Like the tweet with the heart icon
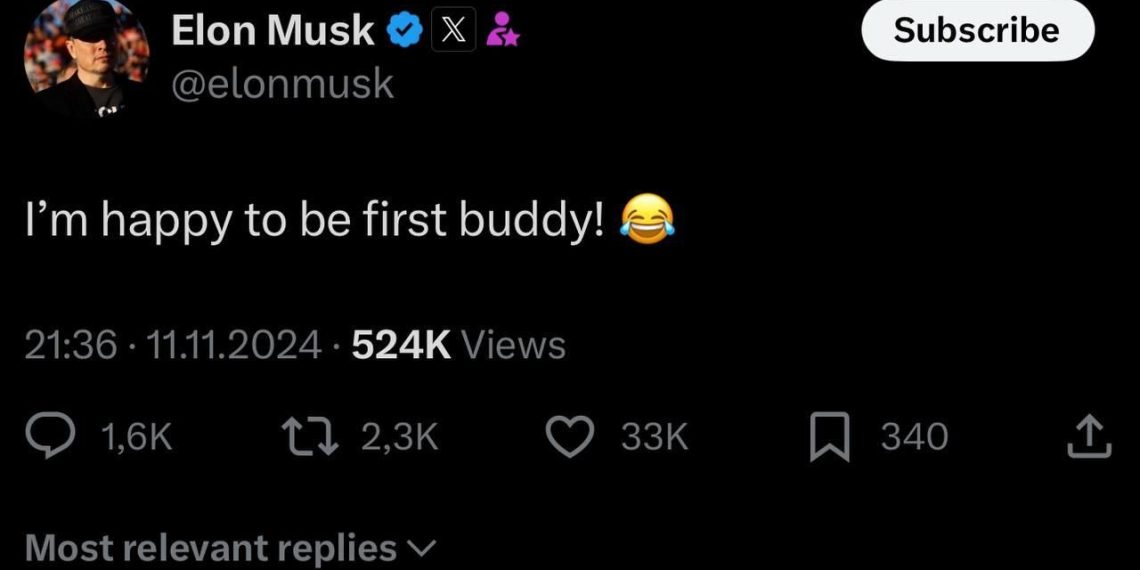 pos(571,437)
